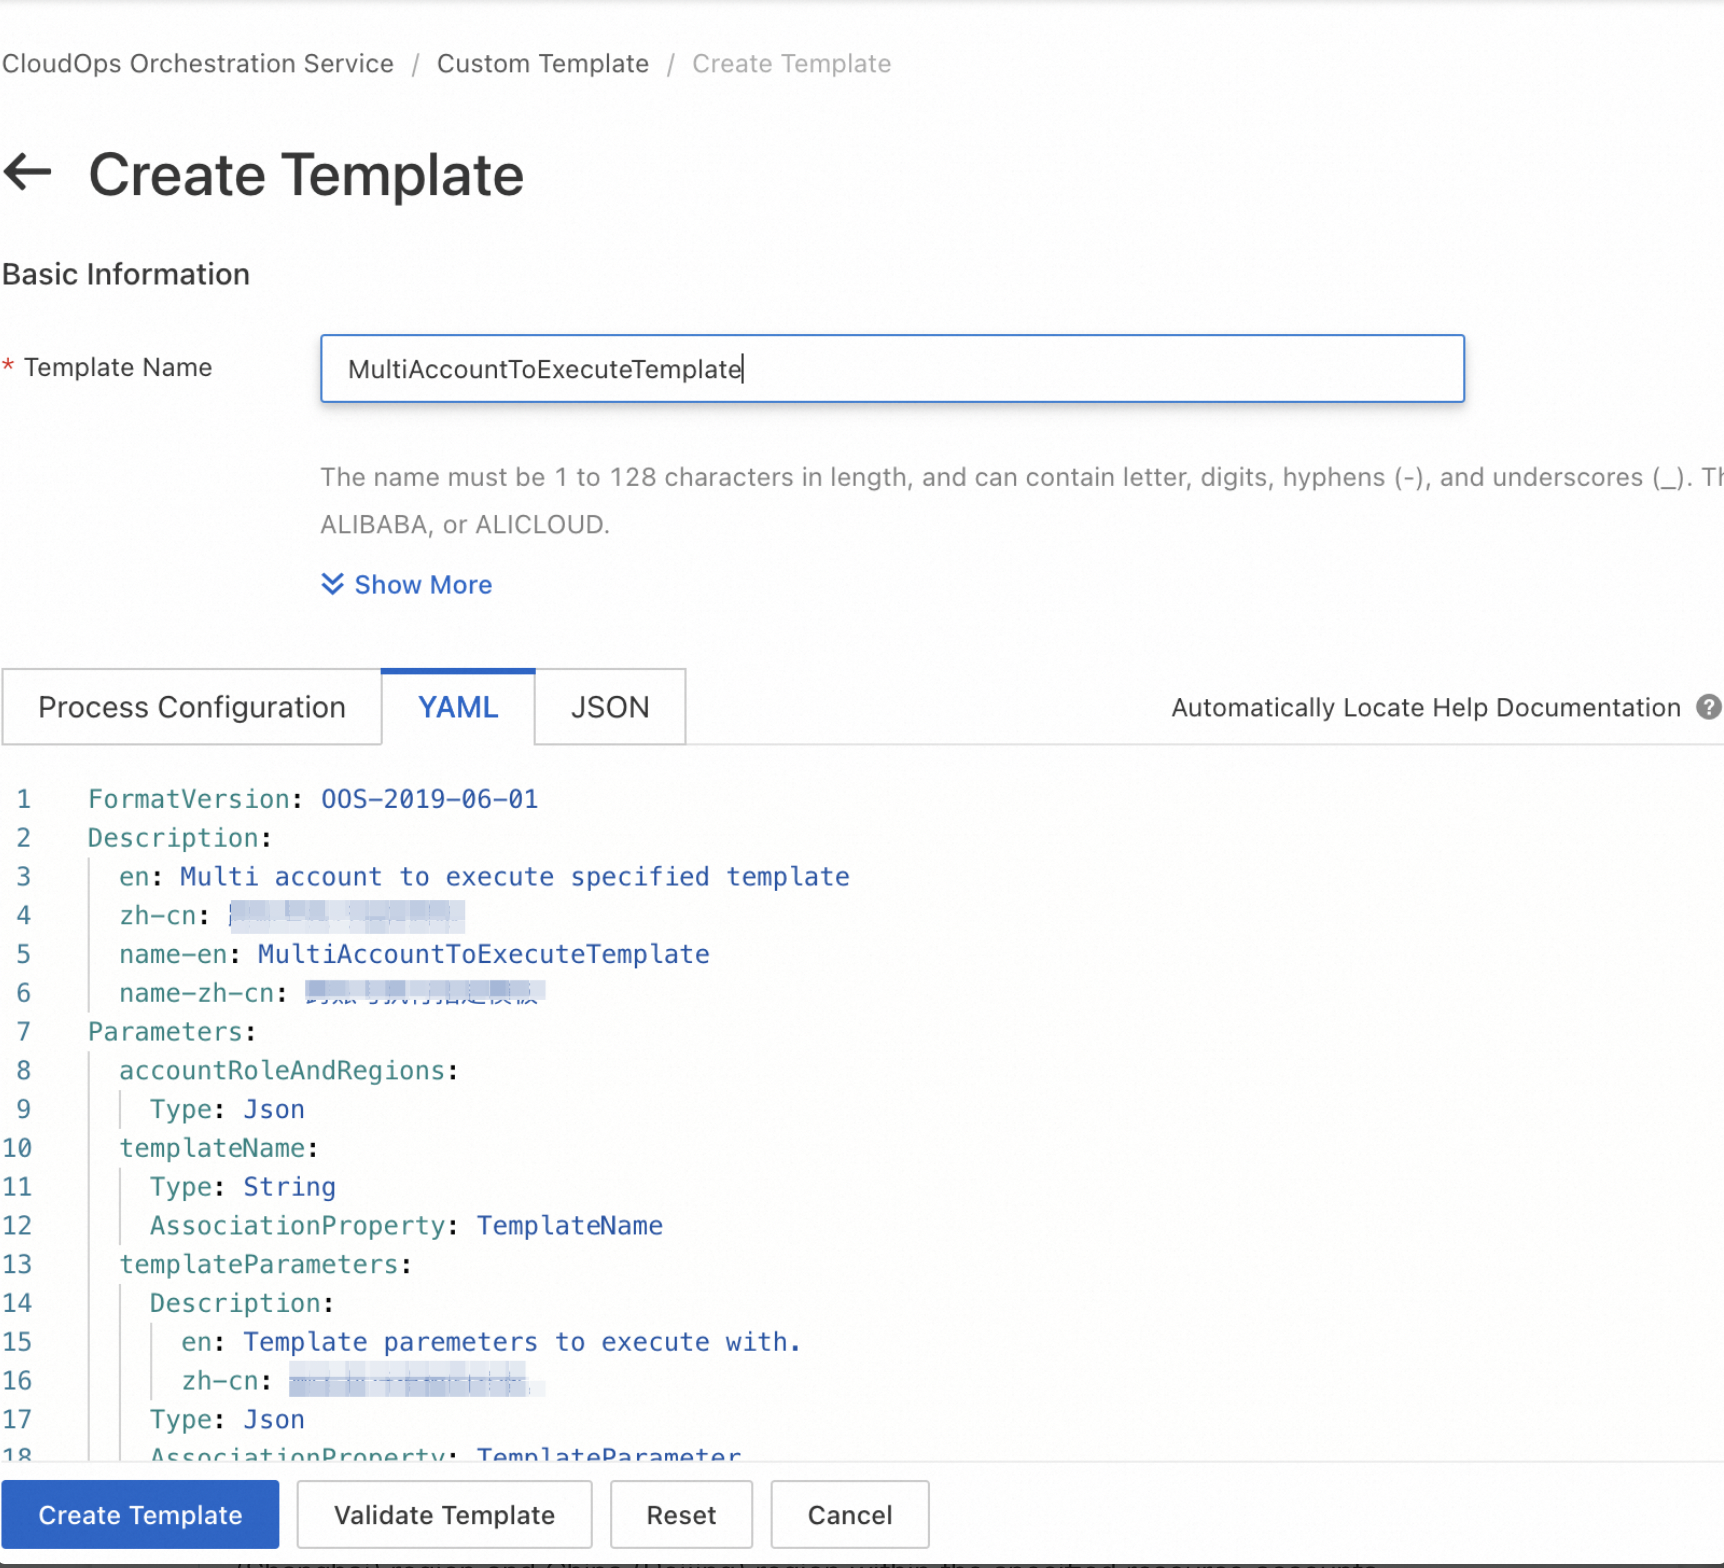Click the Validate Template button
Image resolution: width=1724 pixels, height=1568 pixels.
click(x=444, y=1515)
